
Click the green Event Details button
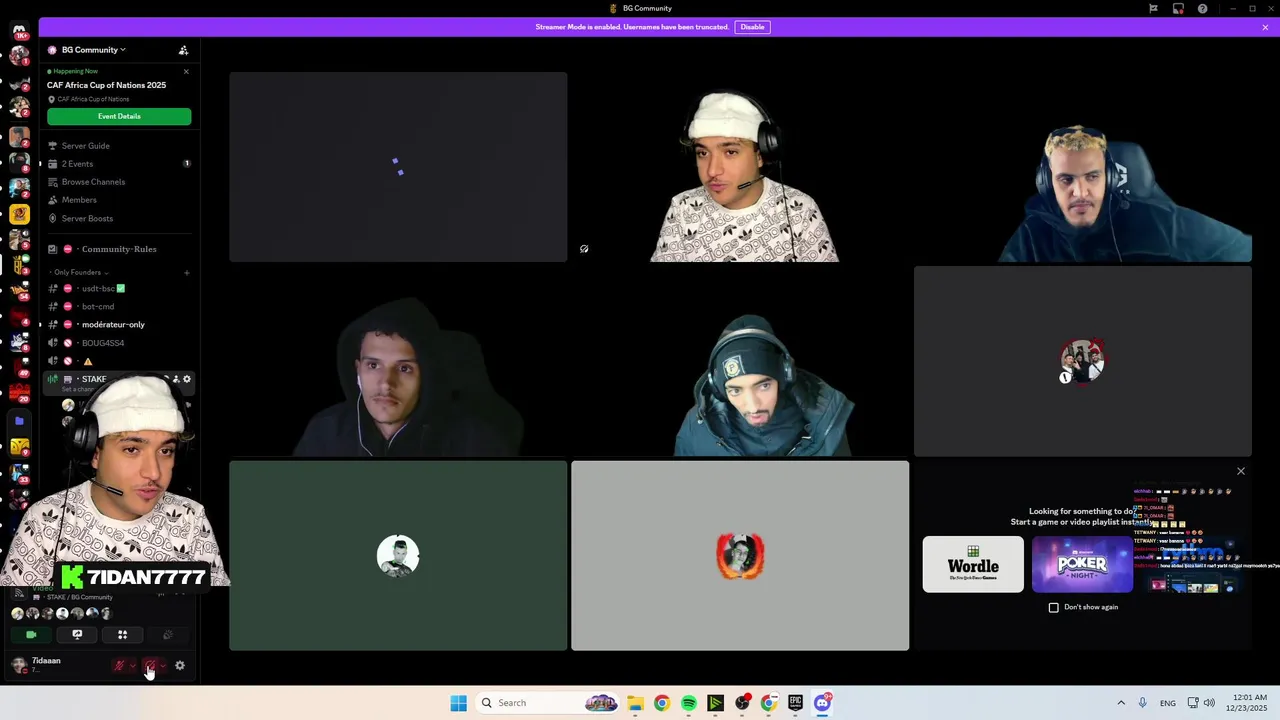pos(119,116)
